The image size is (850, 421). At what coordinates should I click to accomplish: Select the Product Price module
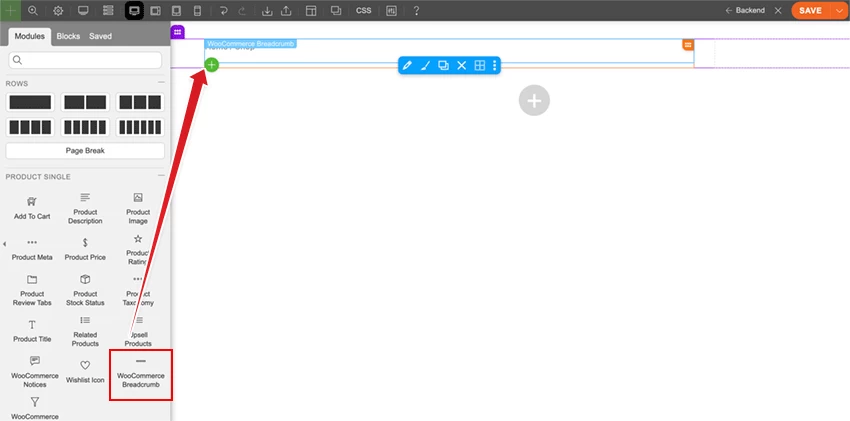[85, 250]
